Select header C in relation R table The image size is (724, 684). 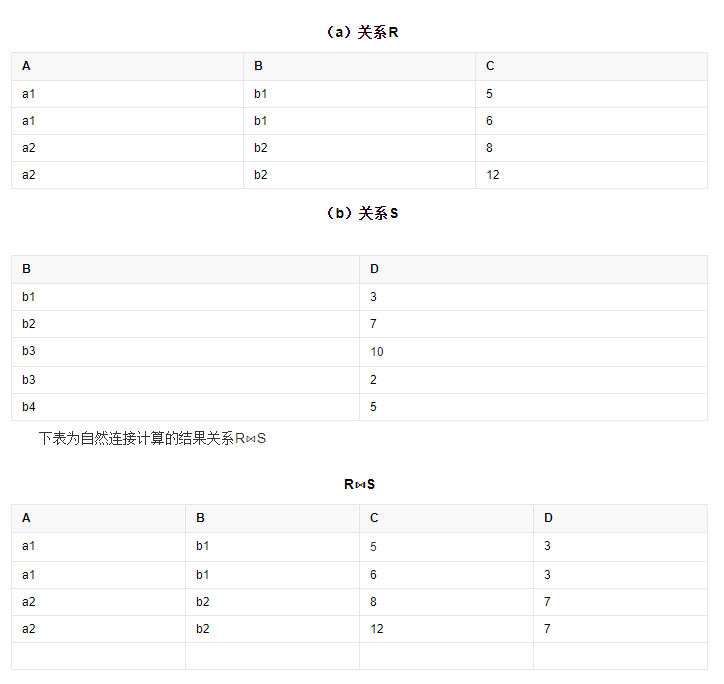[490, 66]
